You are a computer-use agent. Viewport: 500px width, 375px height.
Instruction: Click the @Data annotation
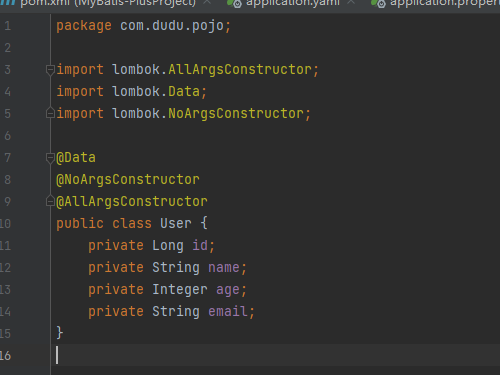(76, 158)
